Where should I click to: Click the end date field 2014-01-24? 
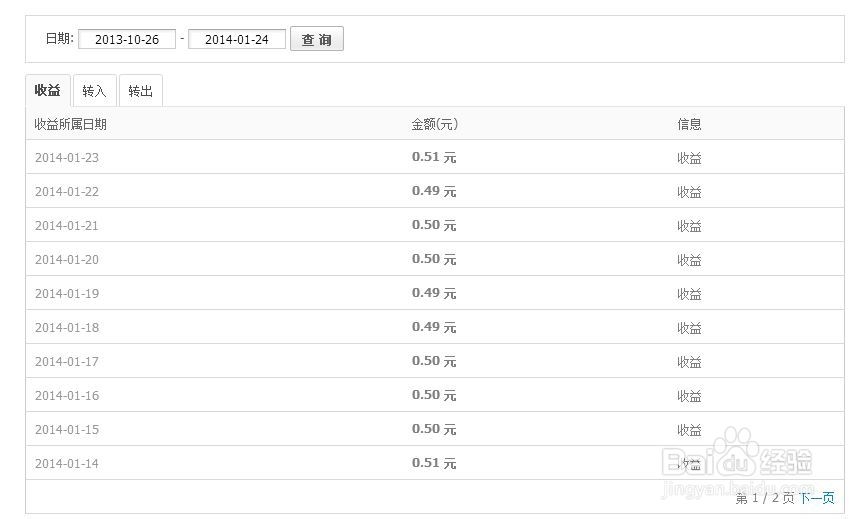[237, 40]
